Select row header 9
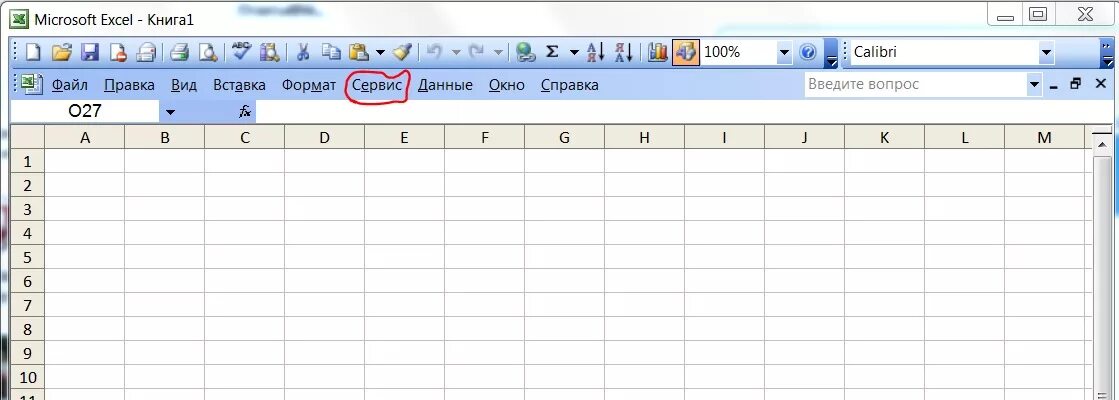This screenshot has height=400, width=1119. (28, 353)
